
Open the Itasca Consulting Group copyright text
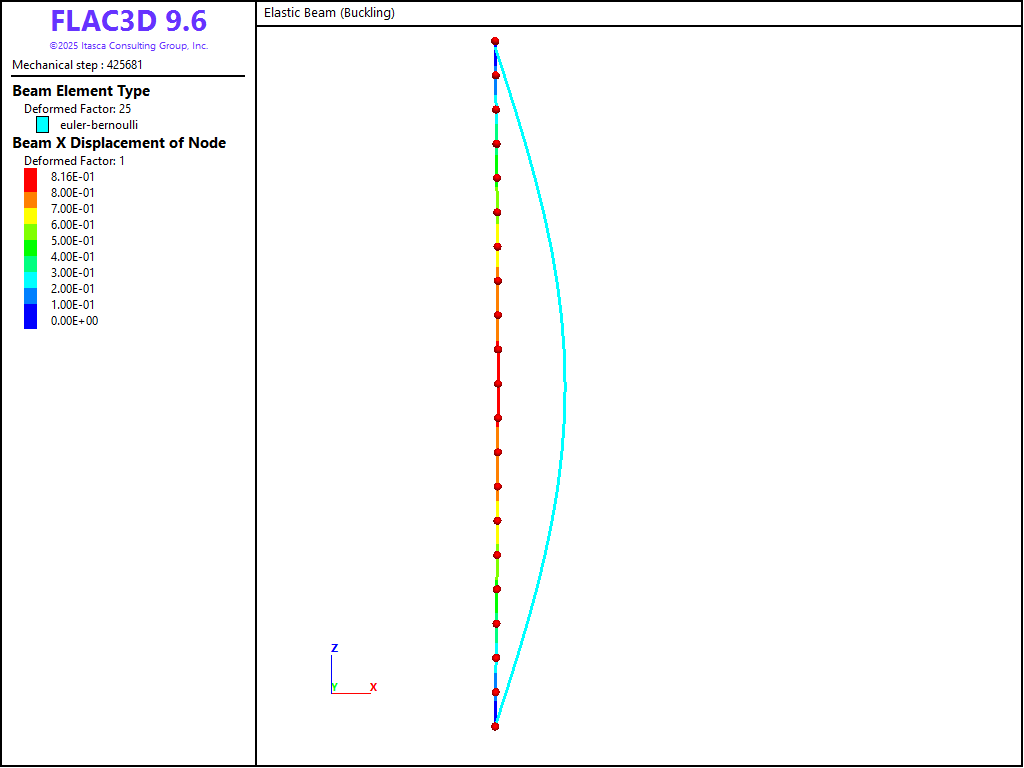[x=128, y=46]
